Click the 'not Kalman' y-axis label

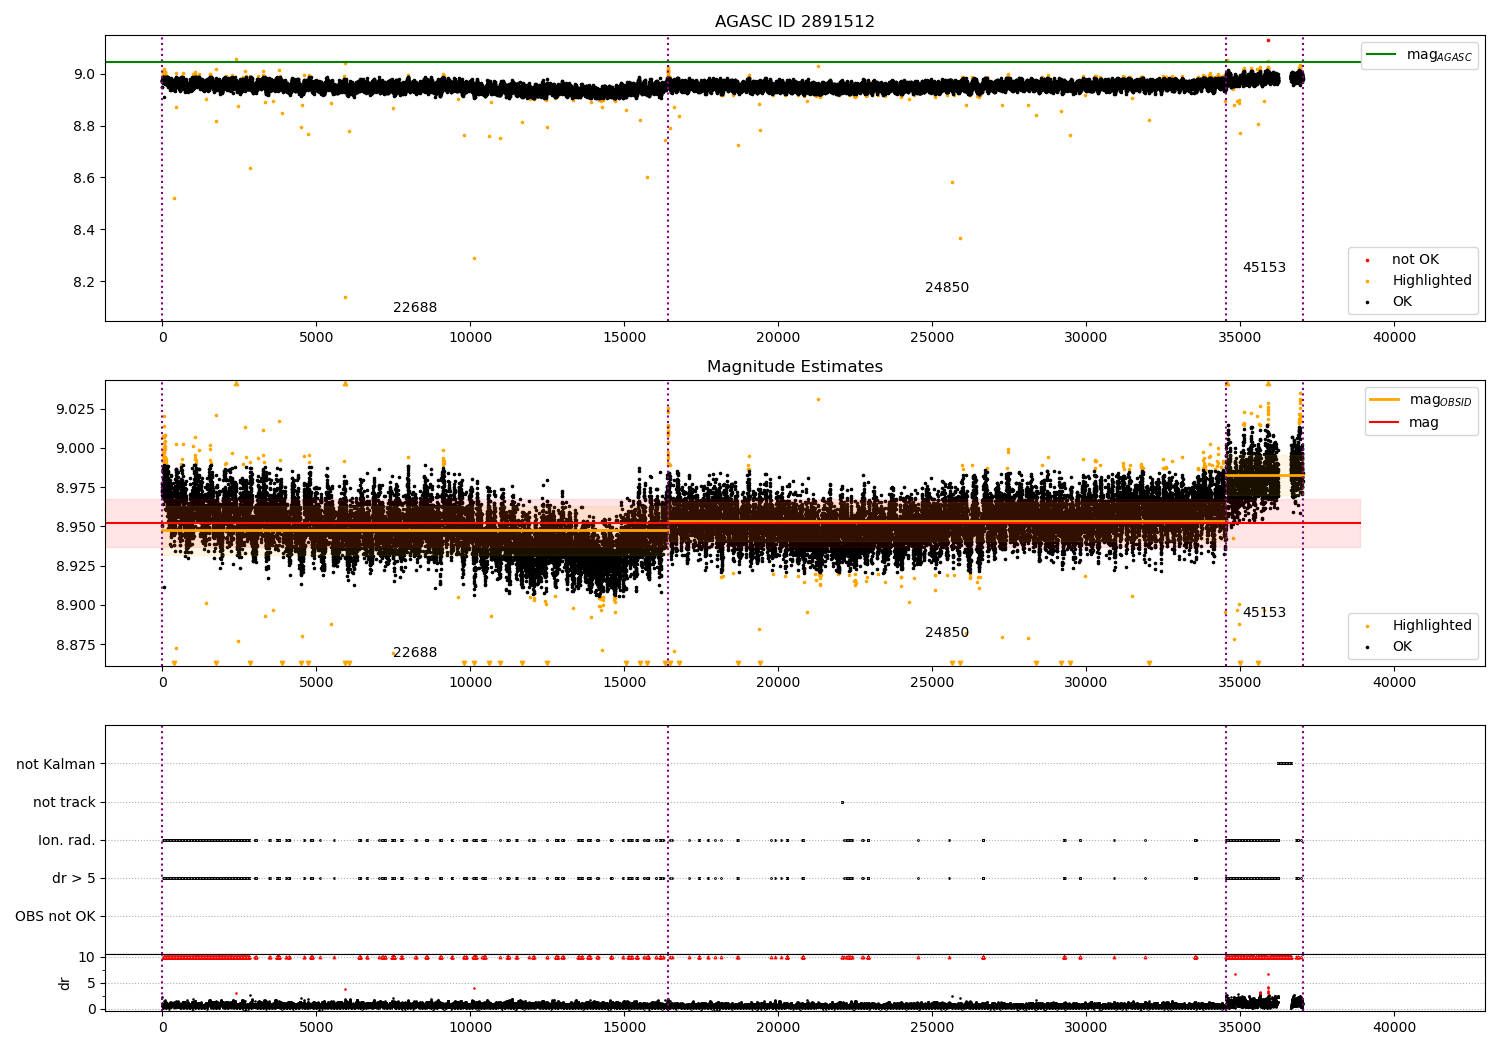point(56,764)
